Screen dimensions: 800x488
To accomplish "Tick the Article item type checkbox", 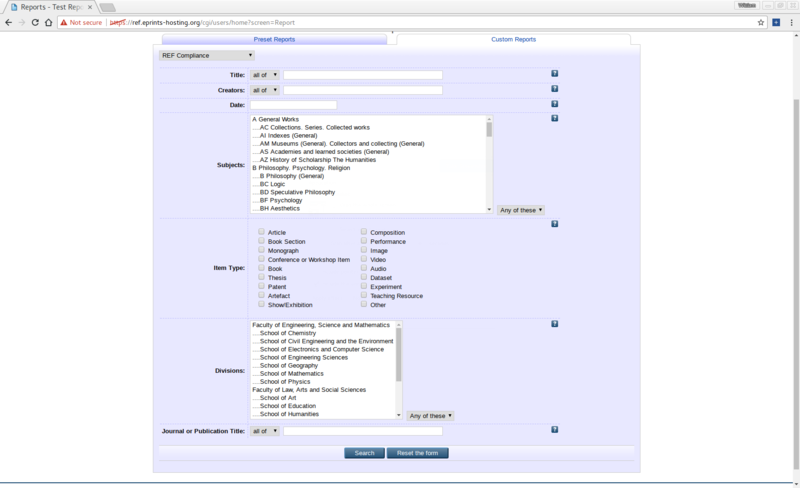I will (262, 232).
